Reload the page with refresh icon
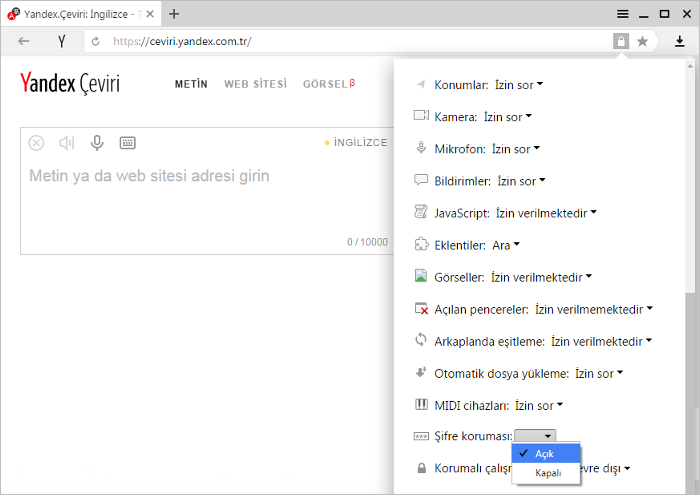700x495 pixels. pos(96,42)
